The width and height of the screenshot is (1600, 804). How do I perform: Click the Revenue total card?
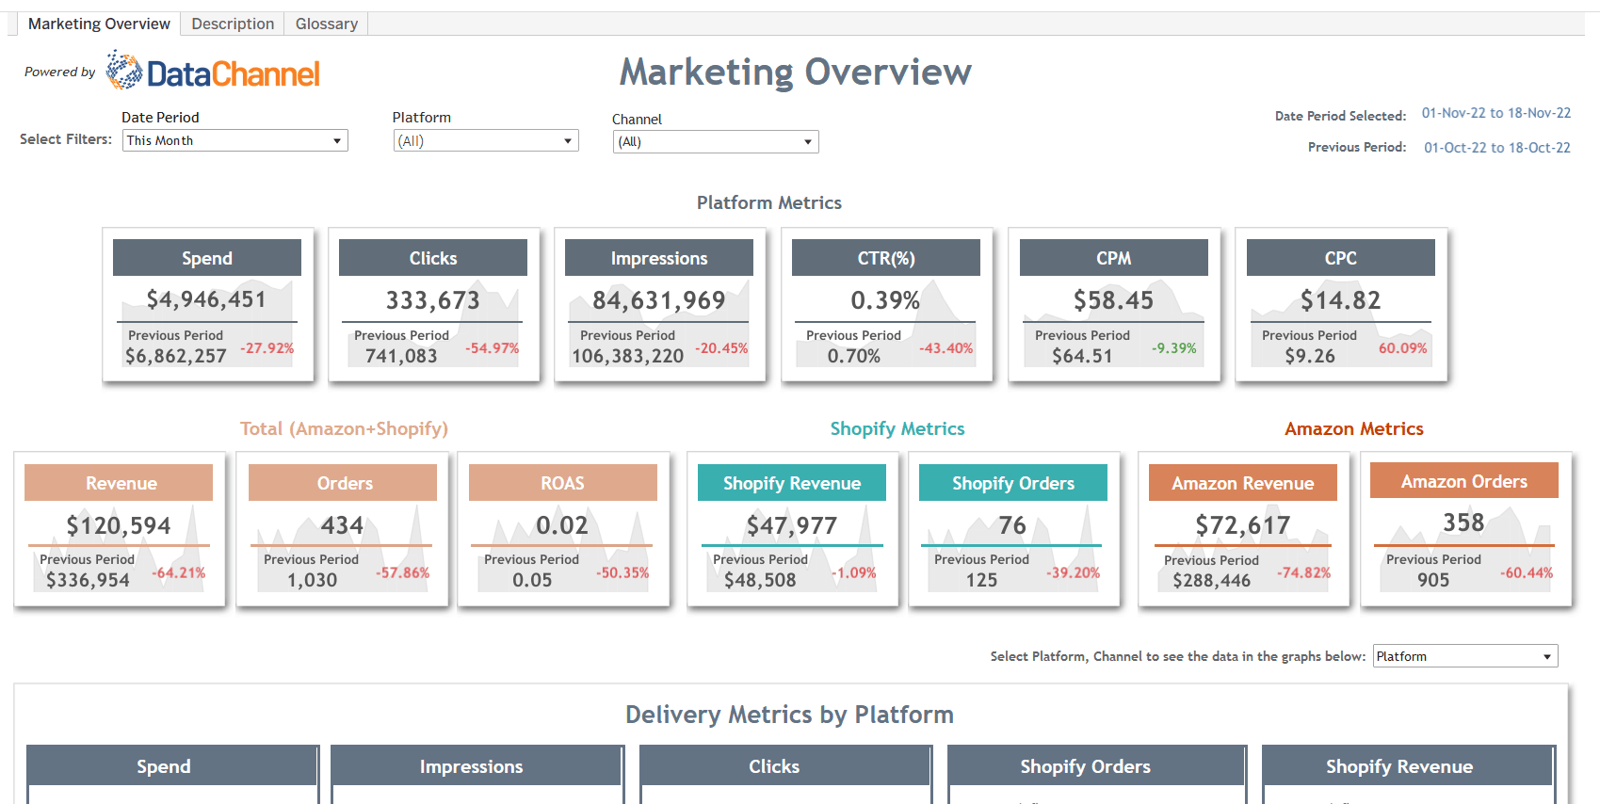point(119,529)
